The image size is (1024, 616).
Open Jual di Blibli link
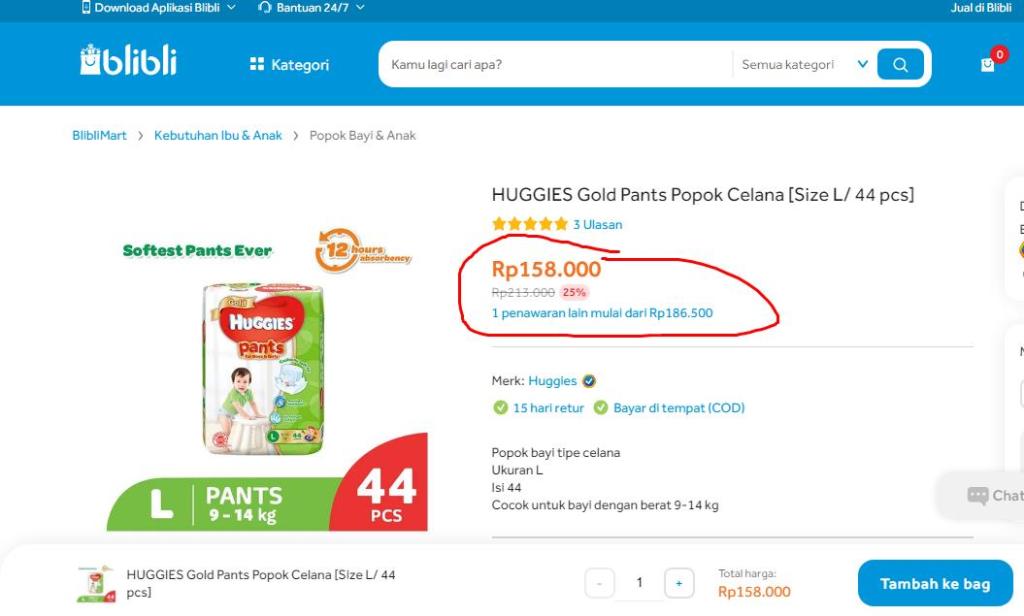[981, 8]
